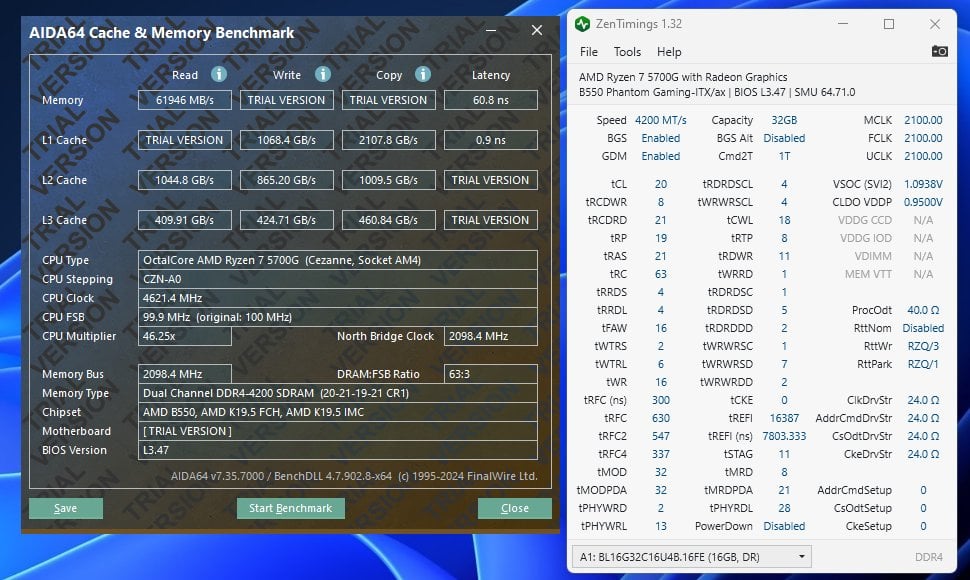Click tRC value 63

(661, 274)
